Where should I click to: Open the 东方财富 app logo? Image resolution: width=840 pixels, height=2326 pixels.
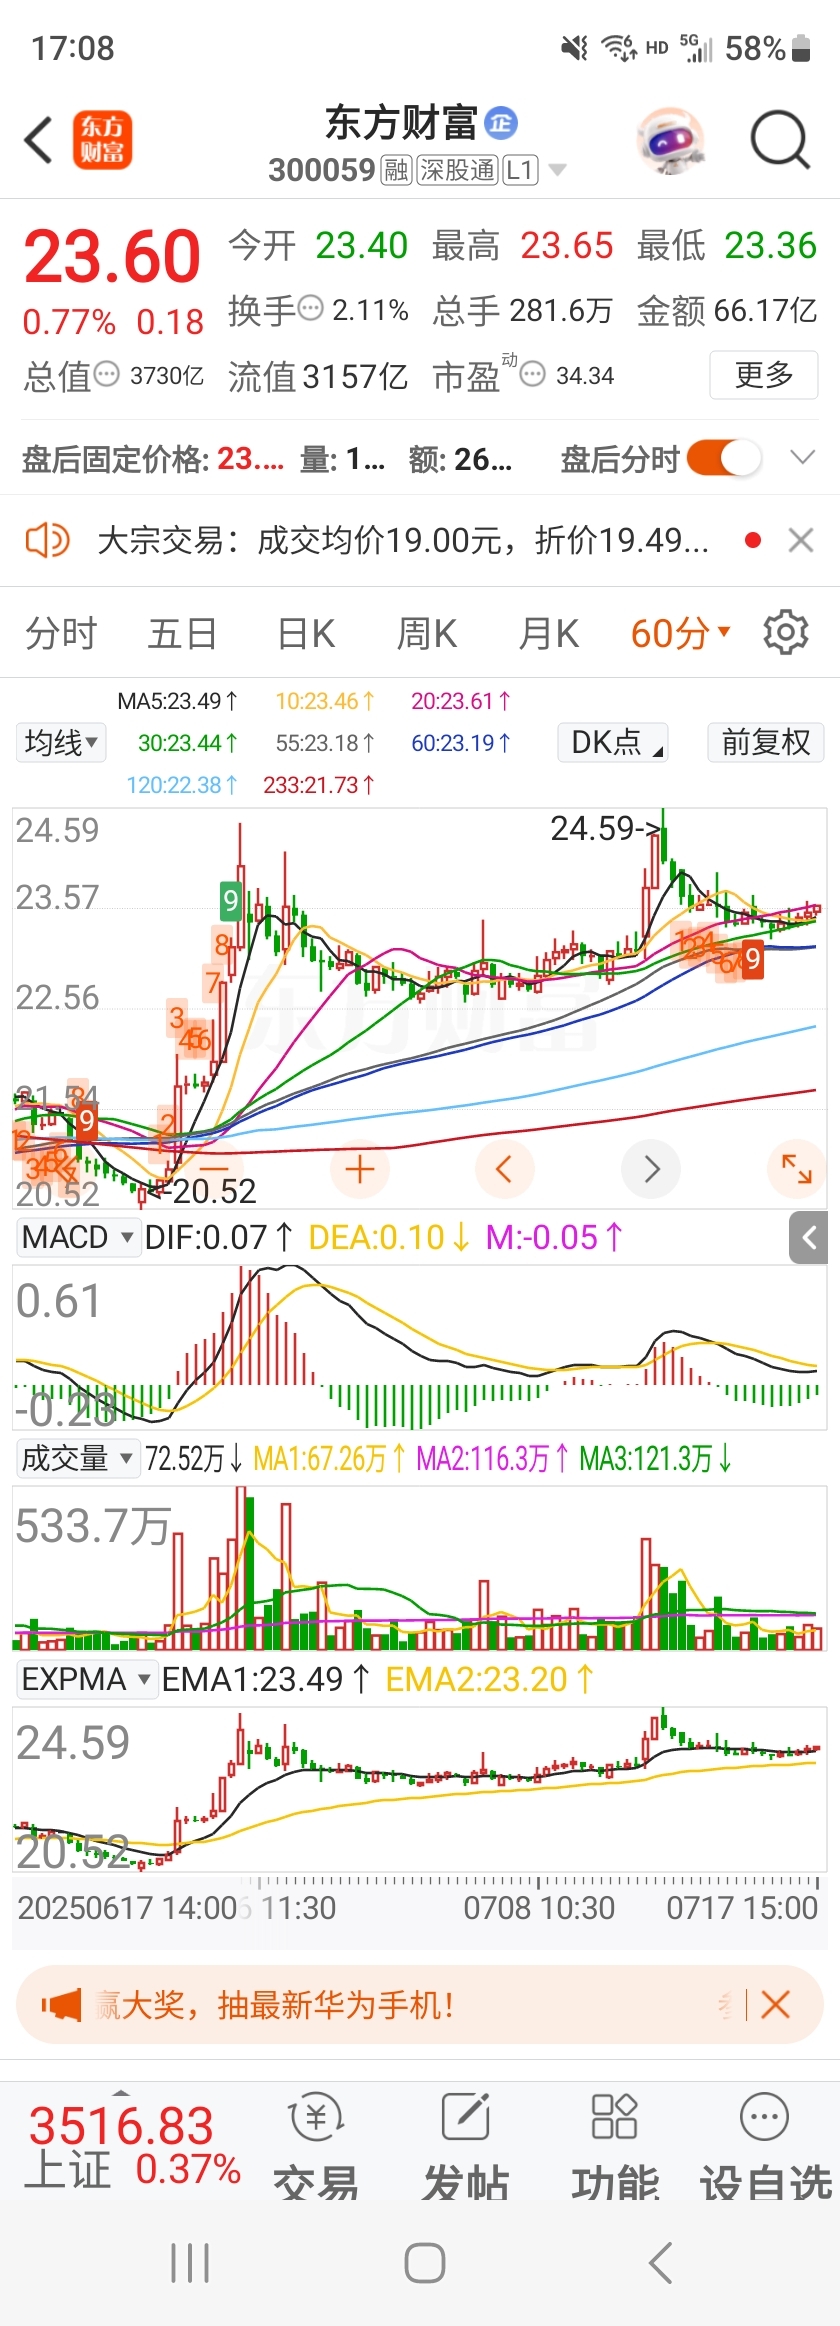tap(102, 140)
